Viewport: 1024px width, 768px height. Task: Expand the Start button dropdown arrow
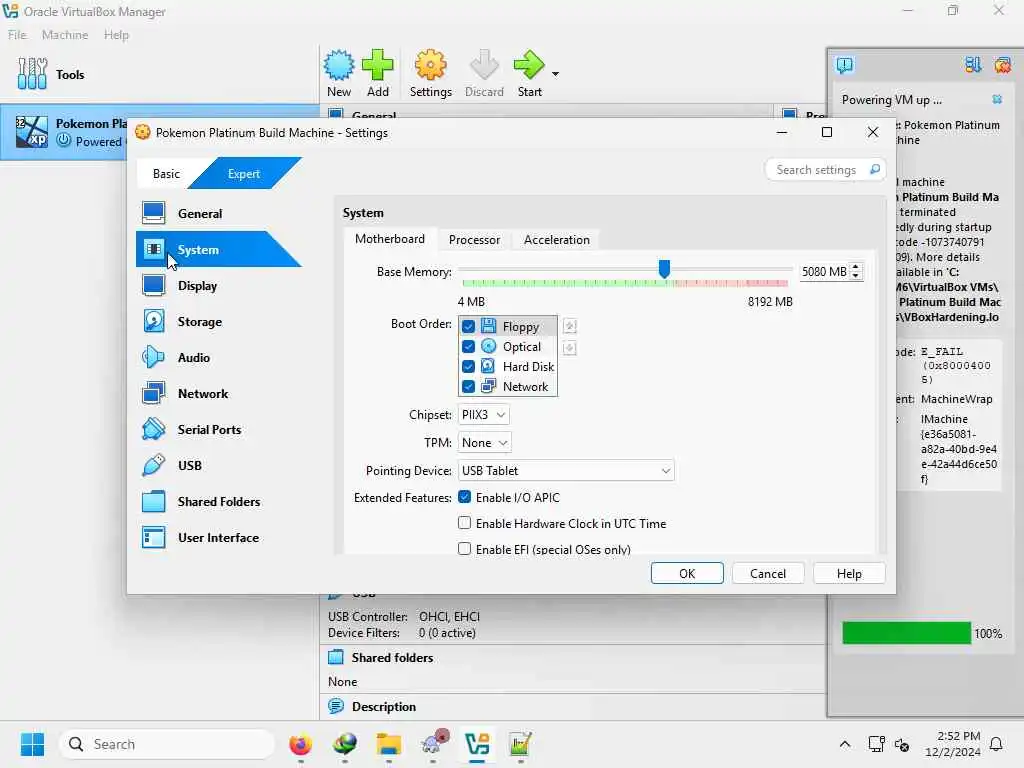[x=555, y=74]
